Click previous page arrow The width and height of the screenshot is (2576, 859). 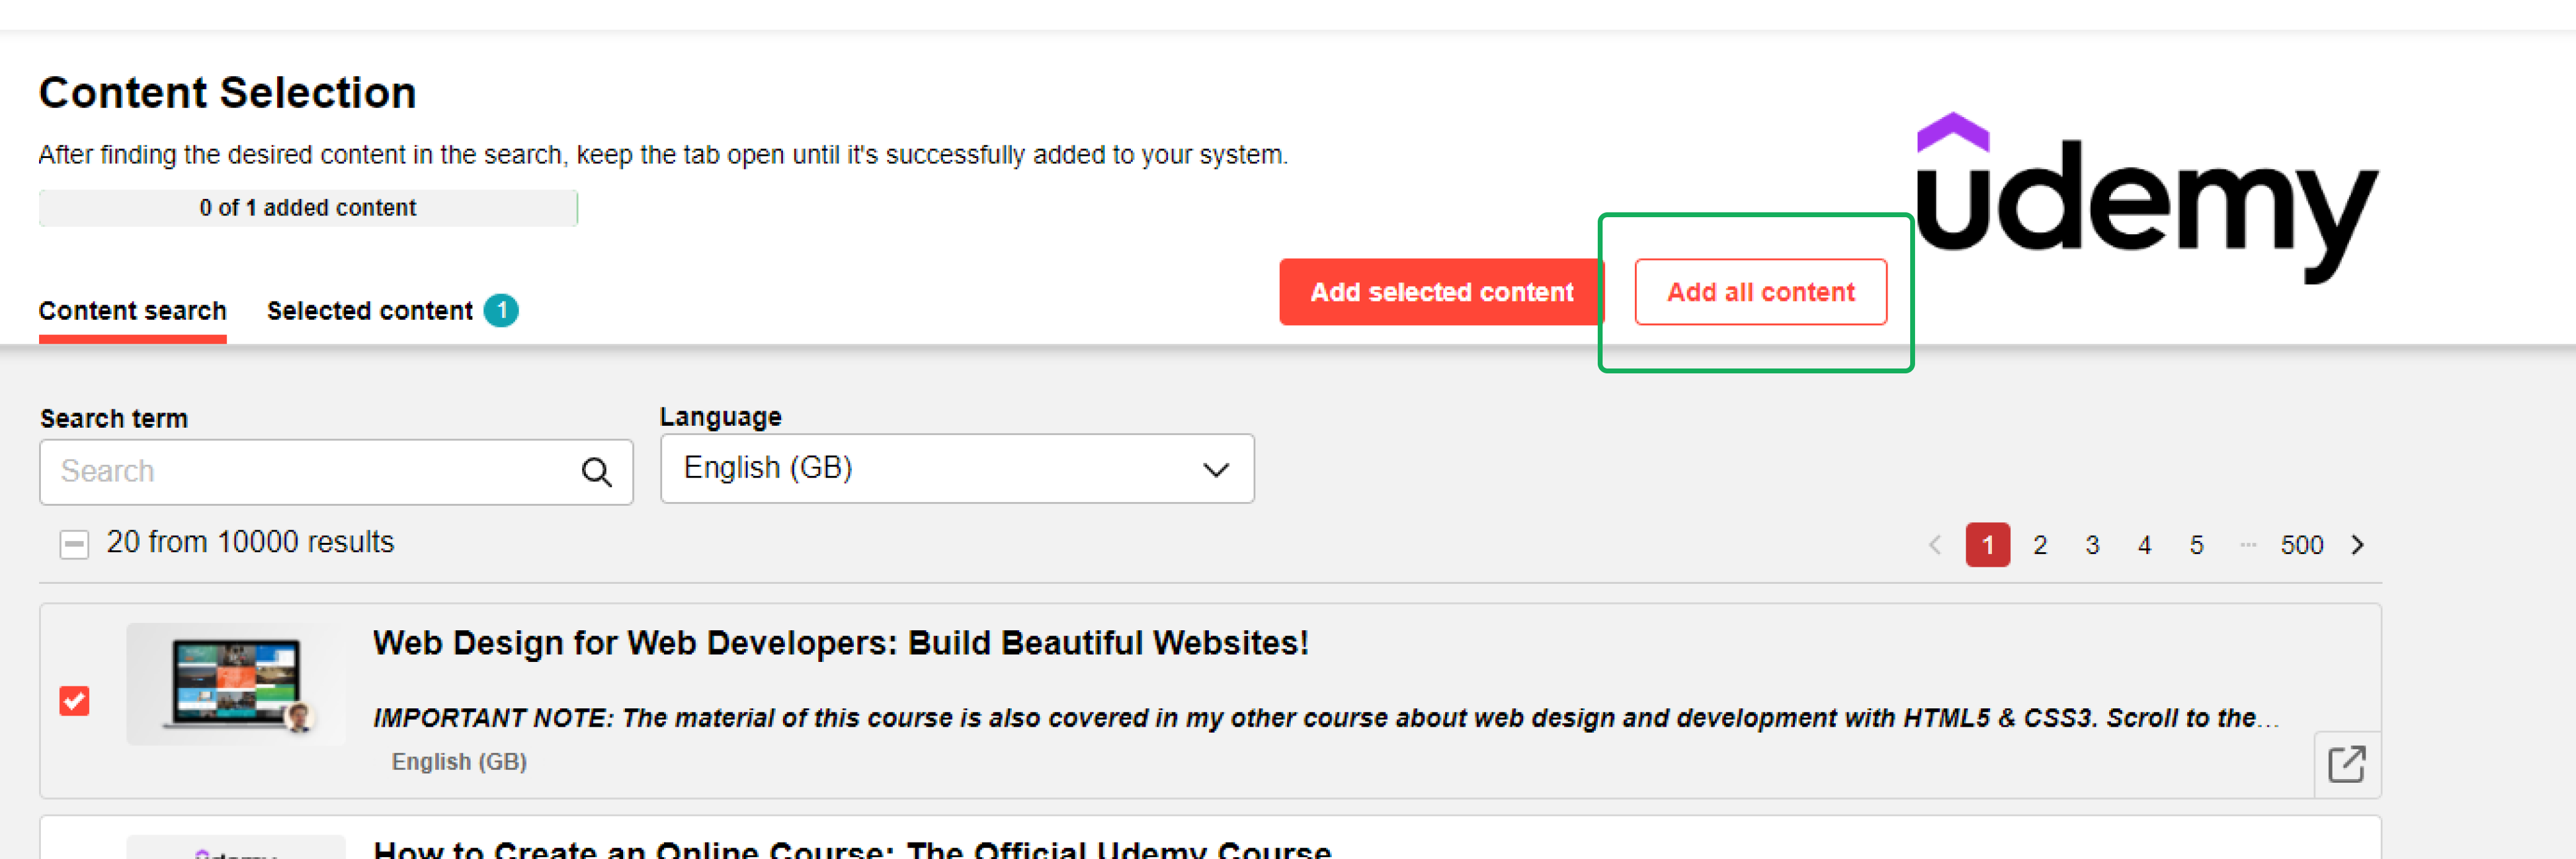click(x=1934, y=545)
